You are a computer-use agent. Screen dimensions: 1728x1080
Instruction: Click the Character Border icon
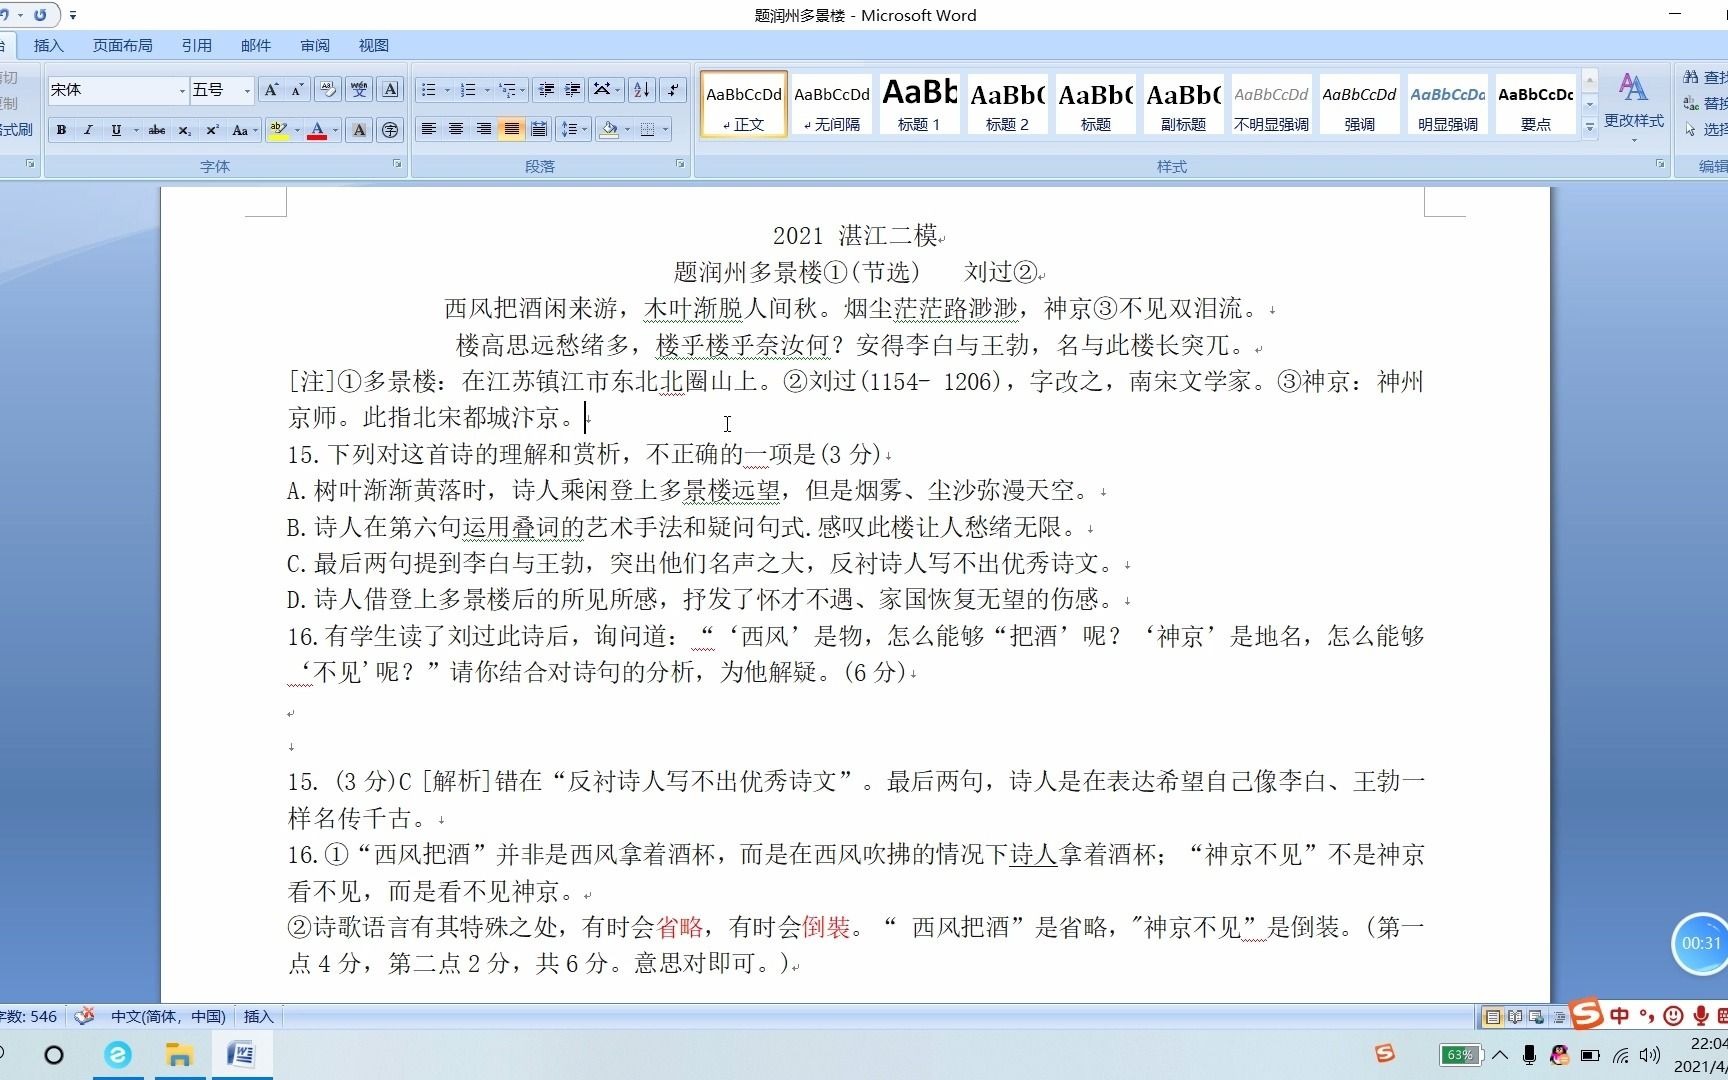click(391, 90)
